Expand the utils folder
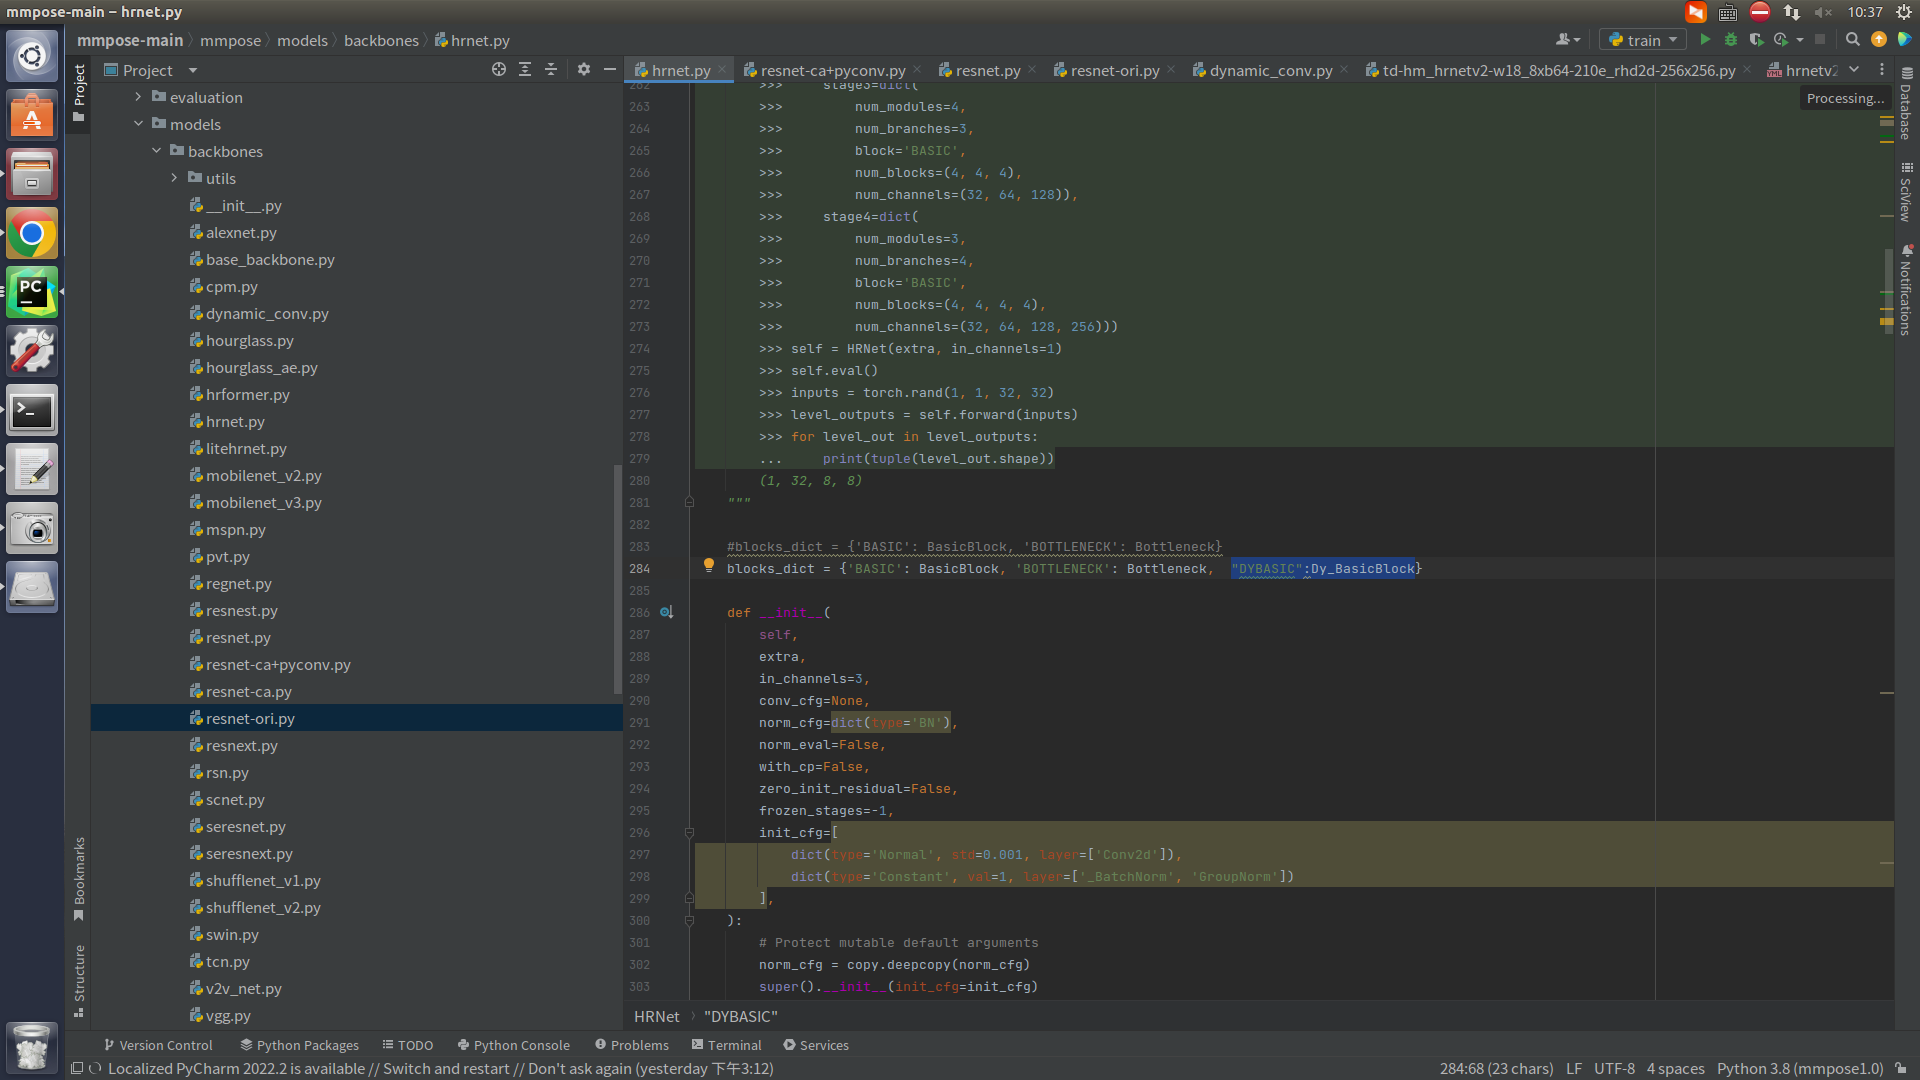This screenshot has width=1920, height=1080. [174, 178]
